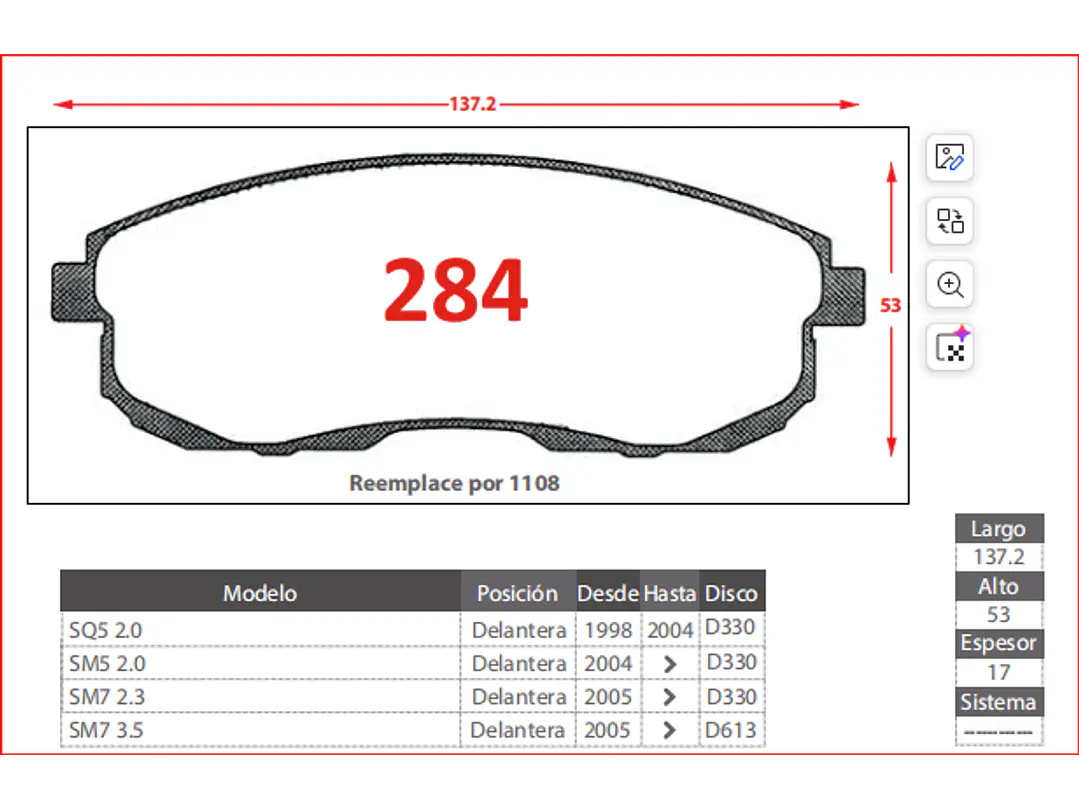The height and width of the screenshot is (809, 1079).
Task: Open the image edit tool icon
Action: tap(949, 158)
